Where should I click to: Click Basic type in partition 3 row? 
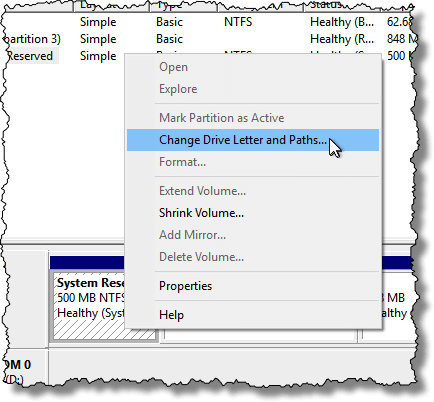click(169, 39)
